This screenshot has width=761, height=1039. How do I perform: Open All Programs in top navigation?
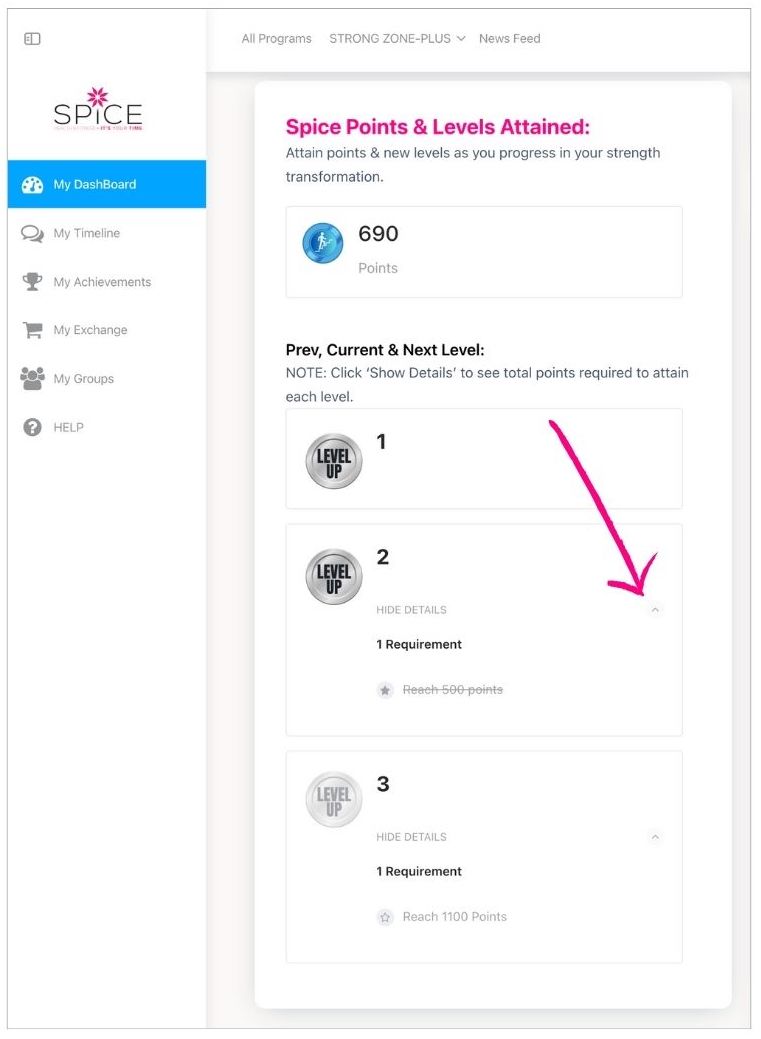coord(276,39)
